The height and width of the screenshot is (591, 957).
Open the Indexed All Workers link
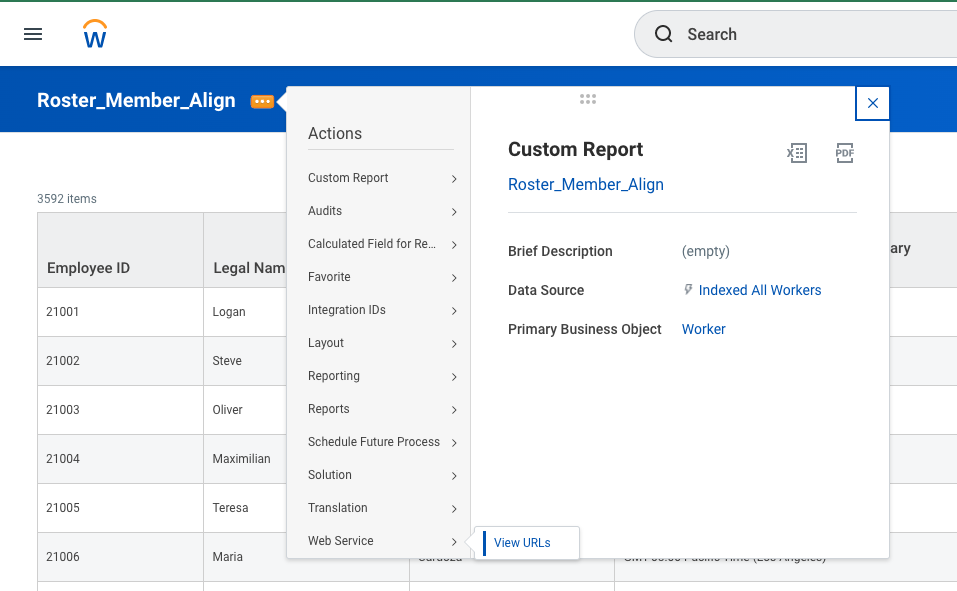[x=759, y=290]
